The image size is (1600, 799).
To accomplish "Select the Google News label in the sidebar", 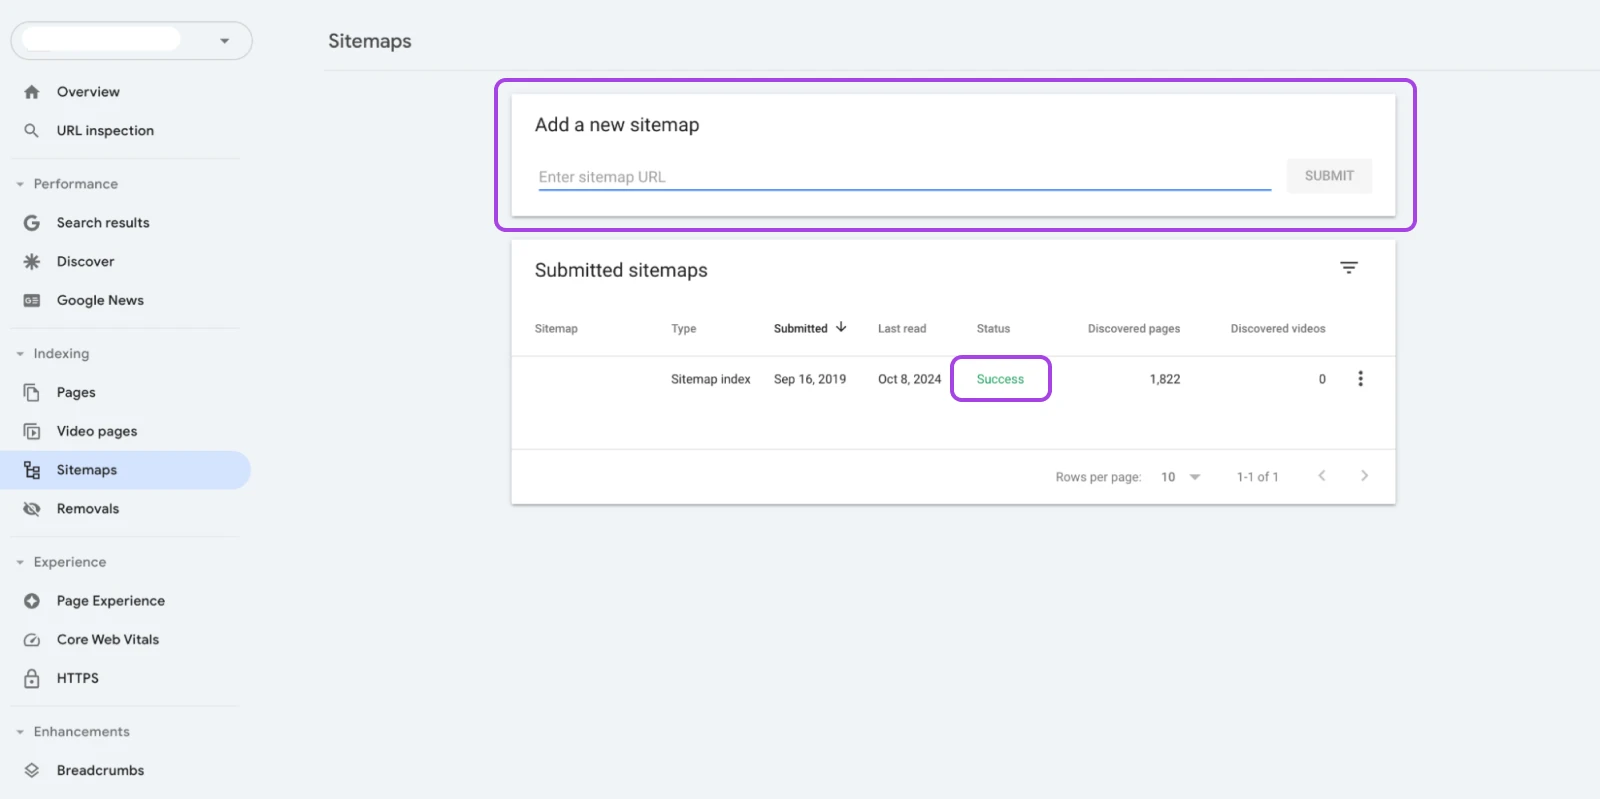I will point(100,301).
